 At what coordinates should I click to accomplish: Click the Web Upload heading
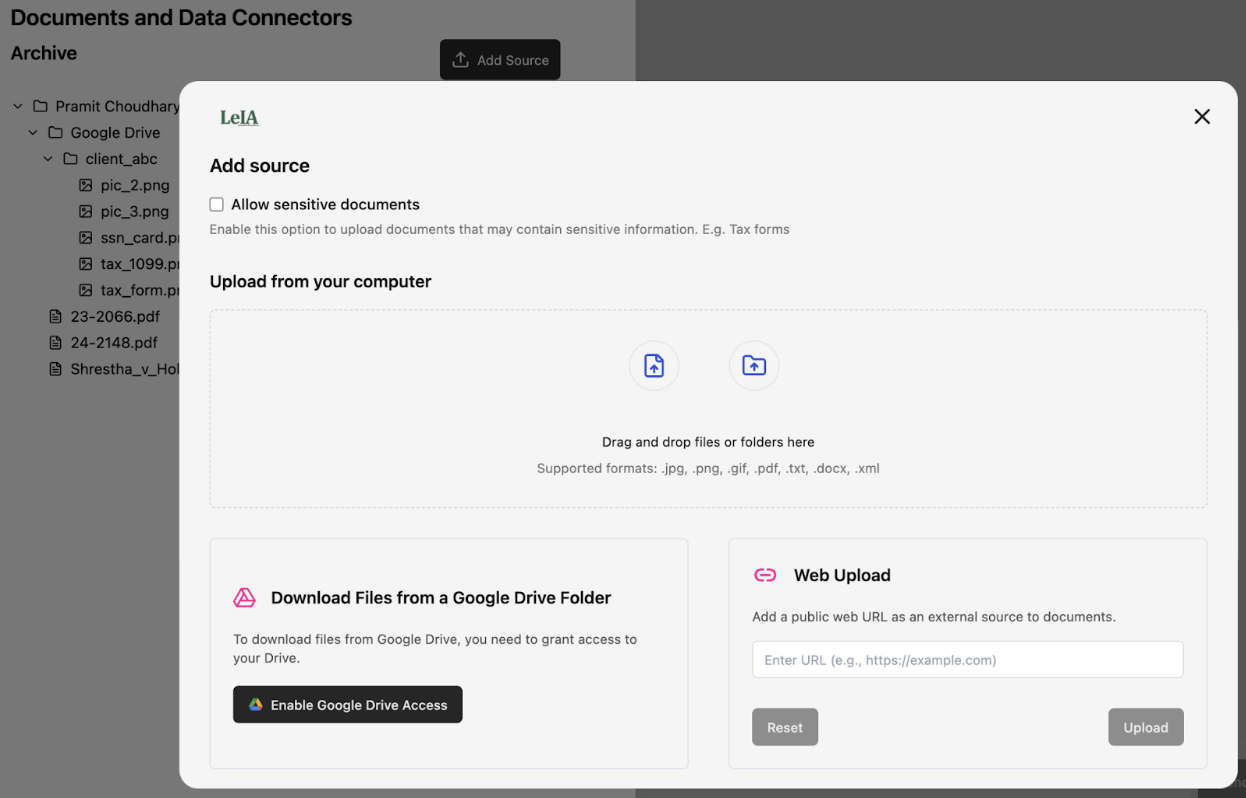pos(842,575)
